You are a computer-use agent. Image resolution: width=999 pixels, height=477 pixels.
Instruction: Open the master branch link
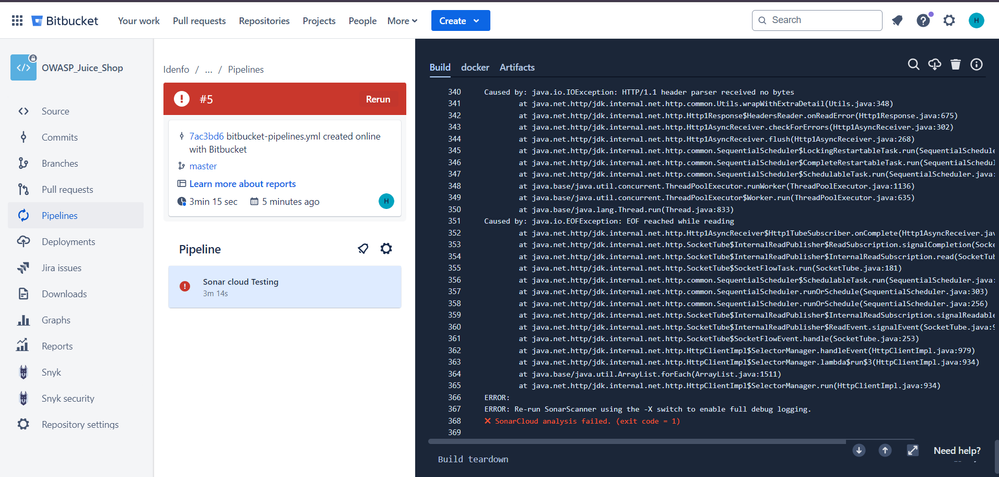tap(203, 166)
